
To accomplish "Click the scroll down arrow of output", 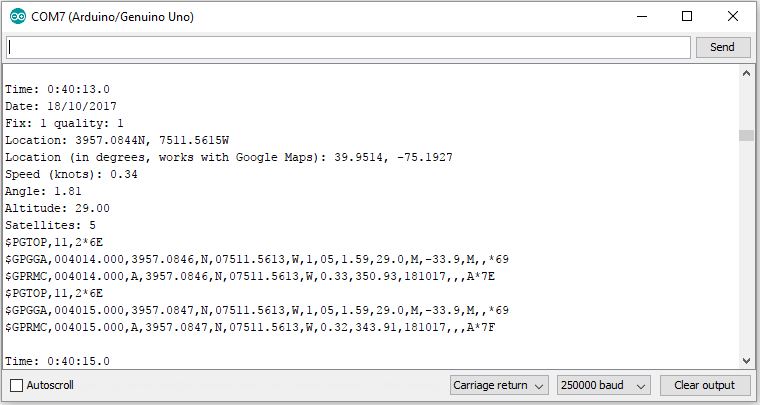I will pos(746,361).
